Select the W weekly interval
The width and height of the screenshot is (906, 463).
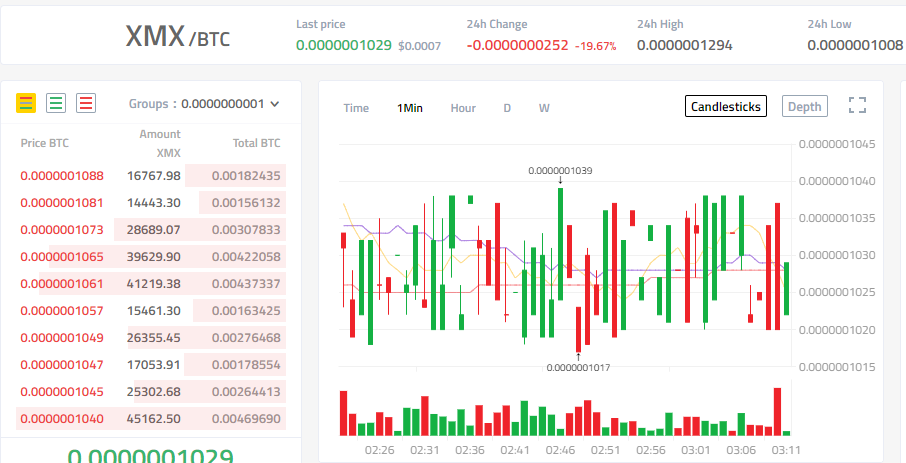[544, 108]
